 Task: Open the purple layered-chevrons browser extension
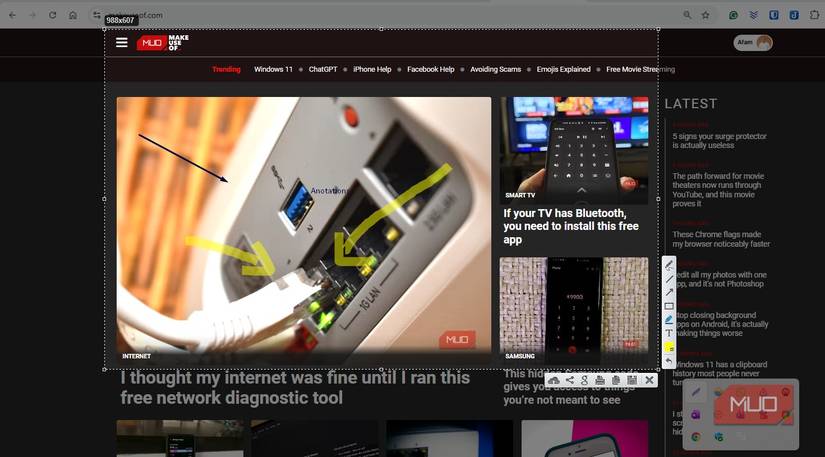[753, 15]
